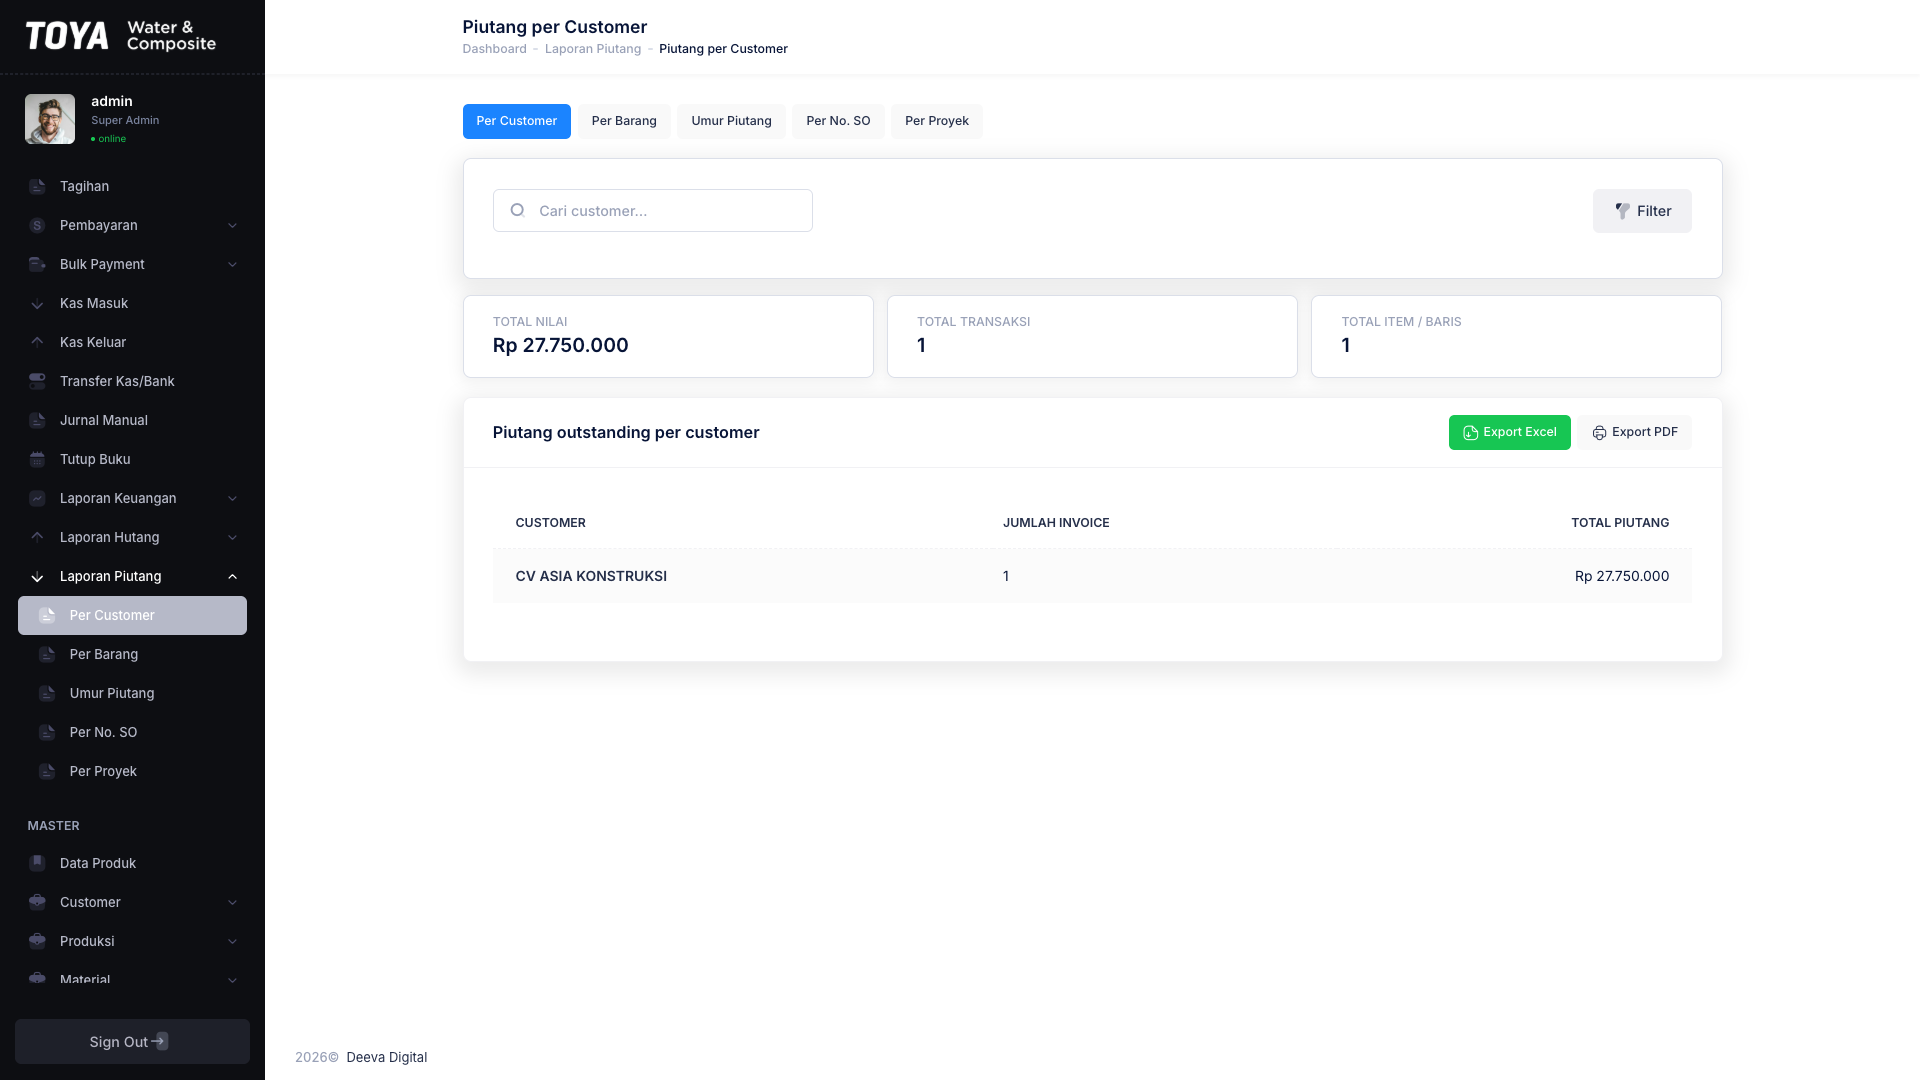Switch to the Umur Piutang tab

[731, 121]
